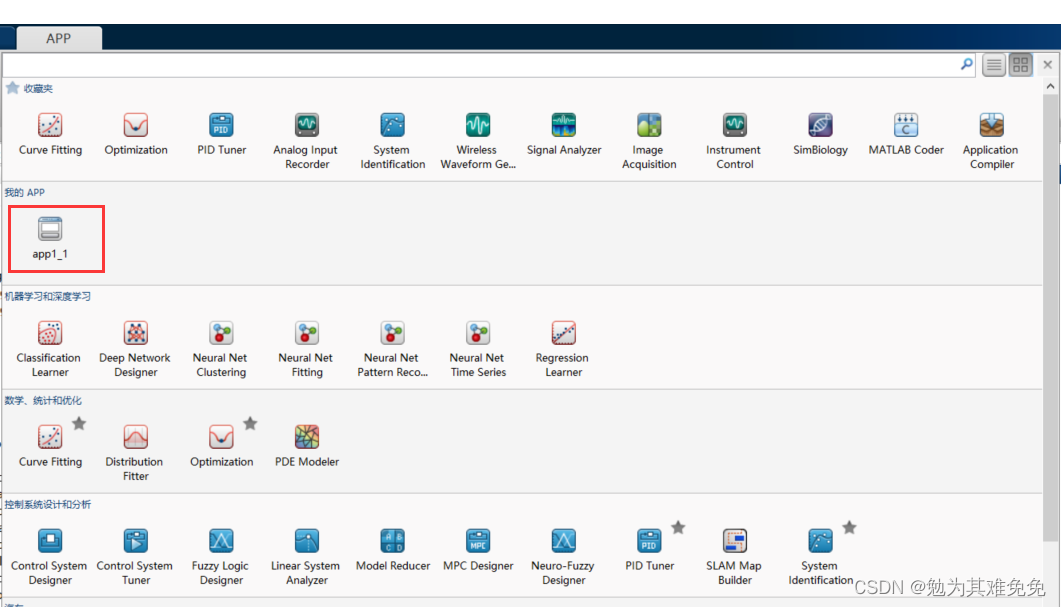Switch to grid view of apps
This screenshot has height=607, width=1061.
pos(1020,65)
